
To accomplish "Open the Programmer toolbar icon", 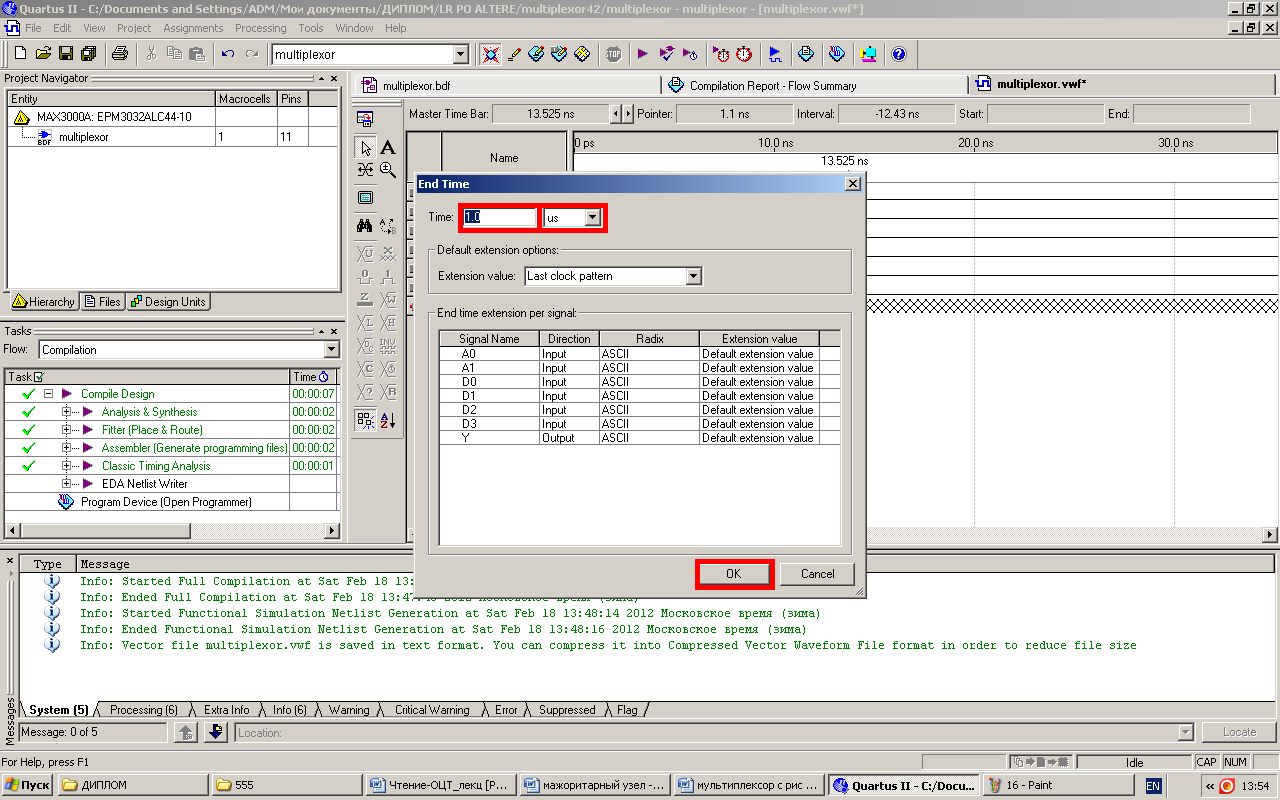I will [x=837, y=54].
